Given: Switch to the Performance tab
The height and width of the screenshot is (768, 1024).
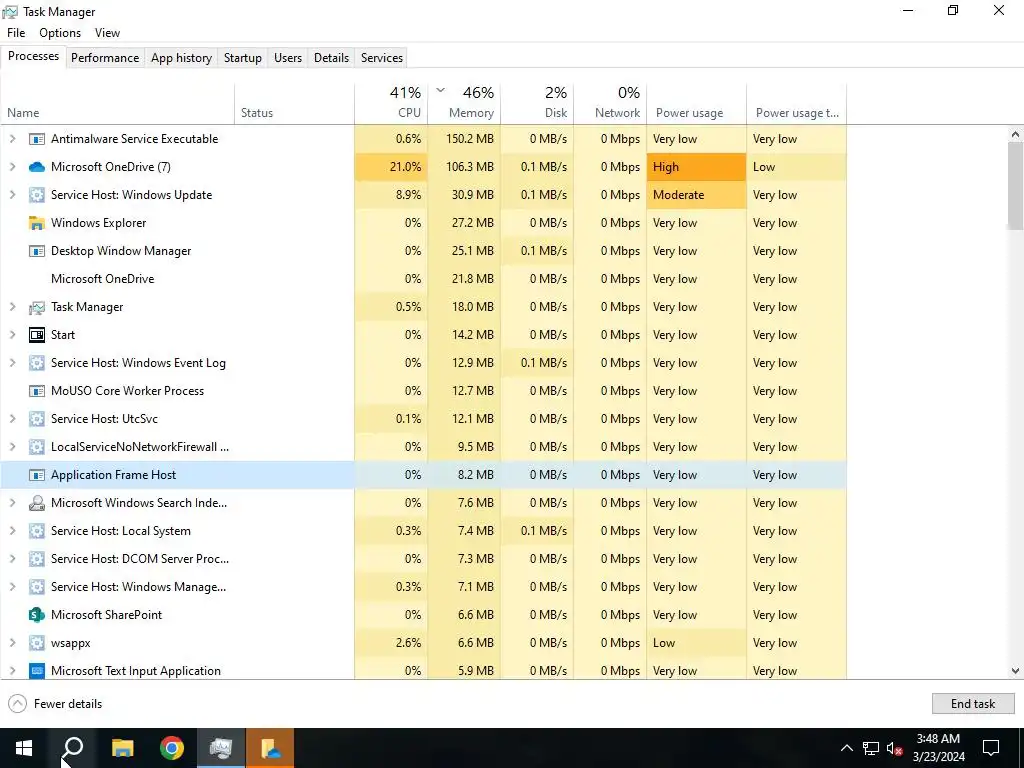Looking at the screenshot, I should coord(105,57).
